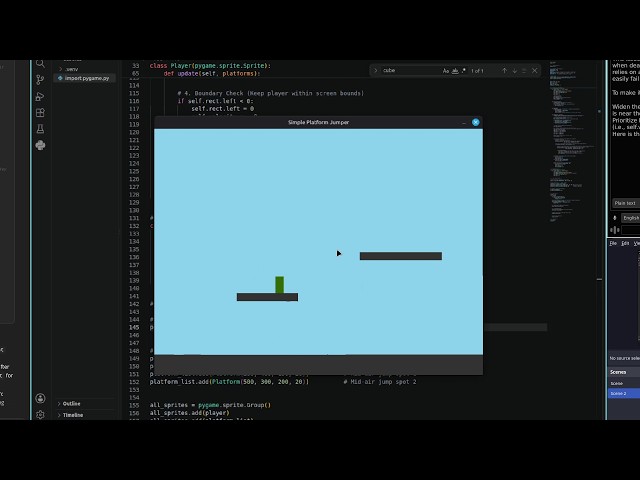Click the 'if self.rect.left < 0:' code line
The height and width of the screenshot is (480, 640).
coord(215,101)
